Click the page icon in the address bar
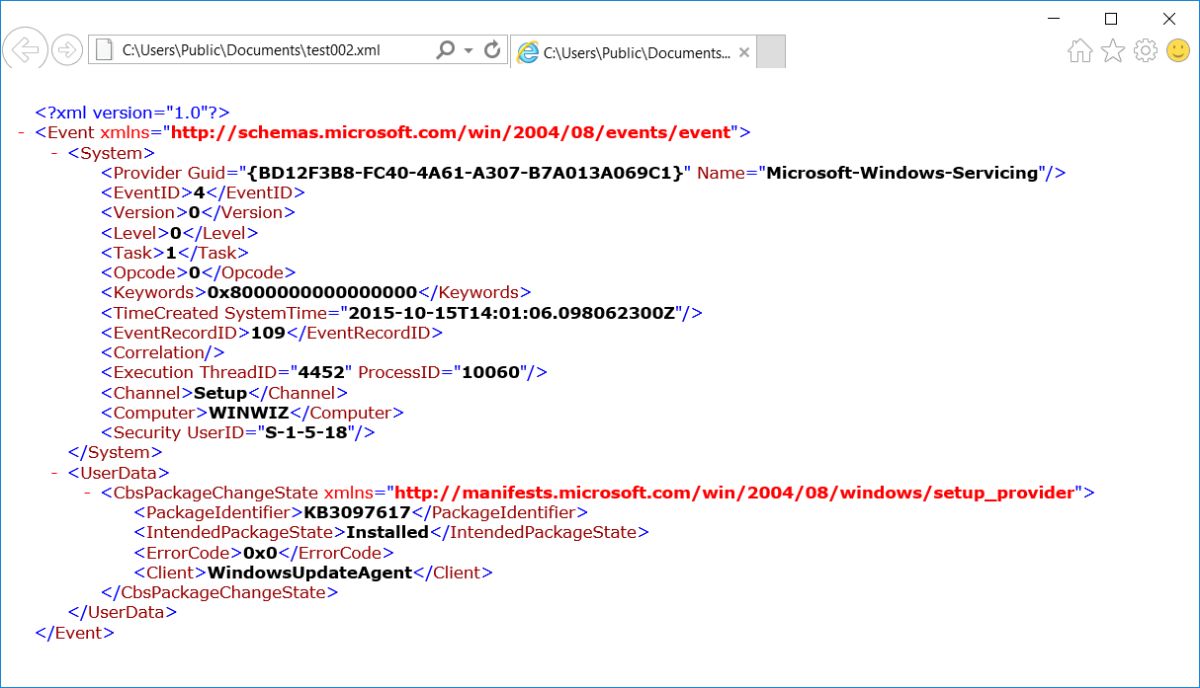 pyautogui.click(x=104, y=50)
